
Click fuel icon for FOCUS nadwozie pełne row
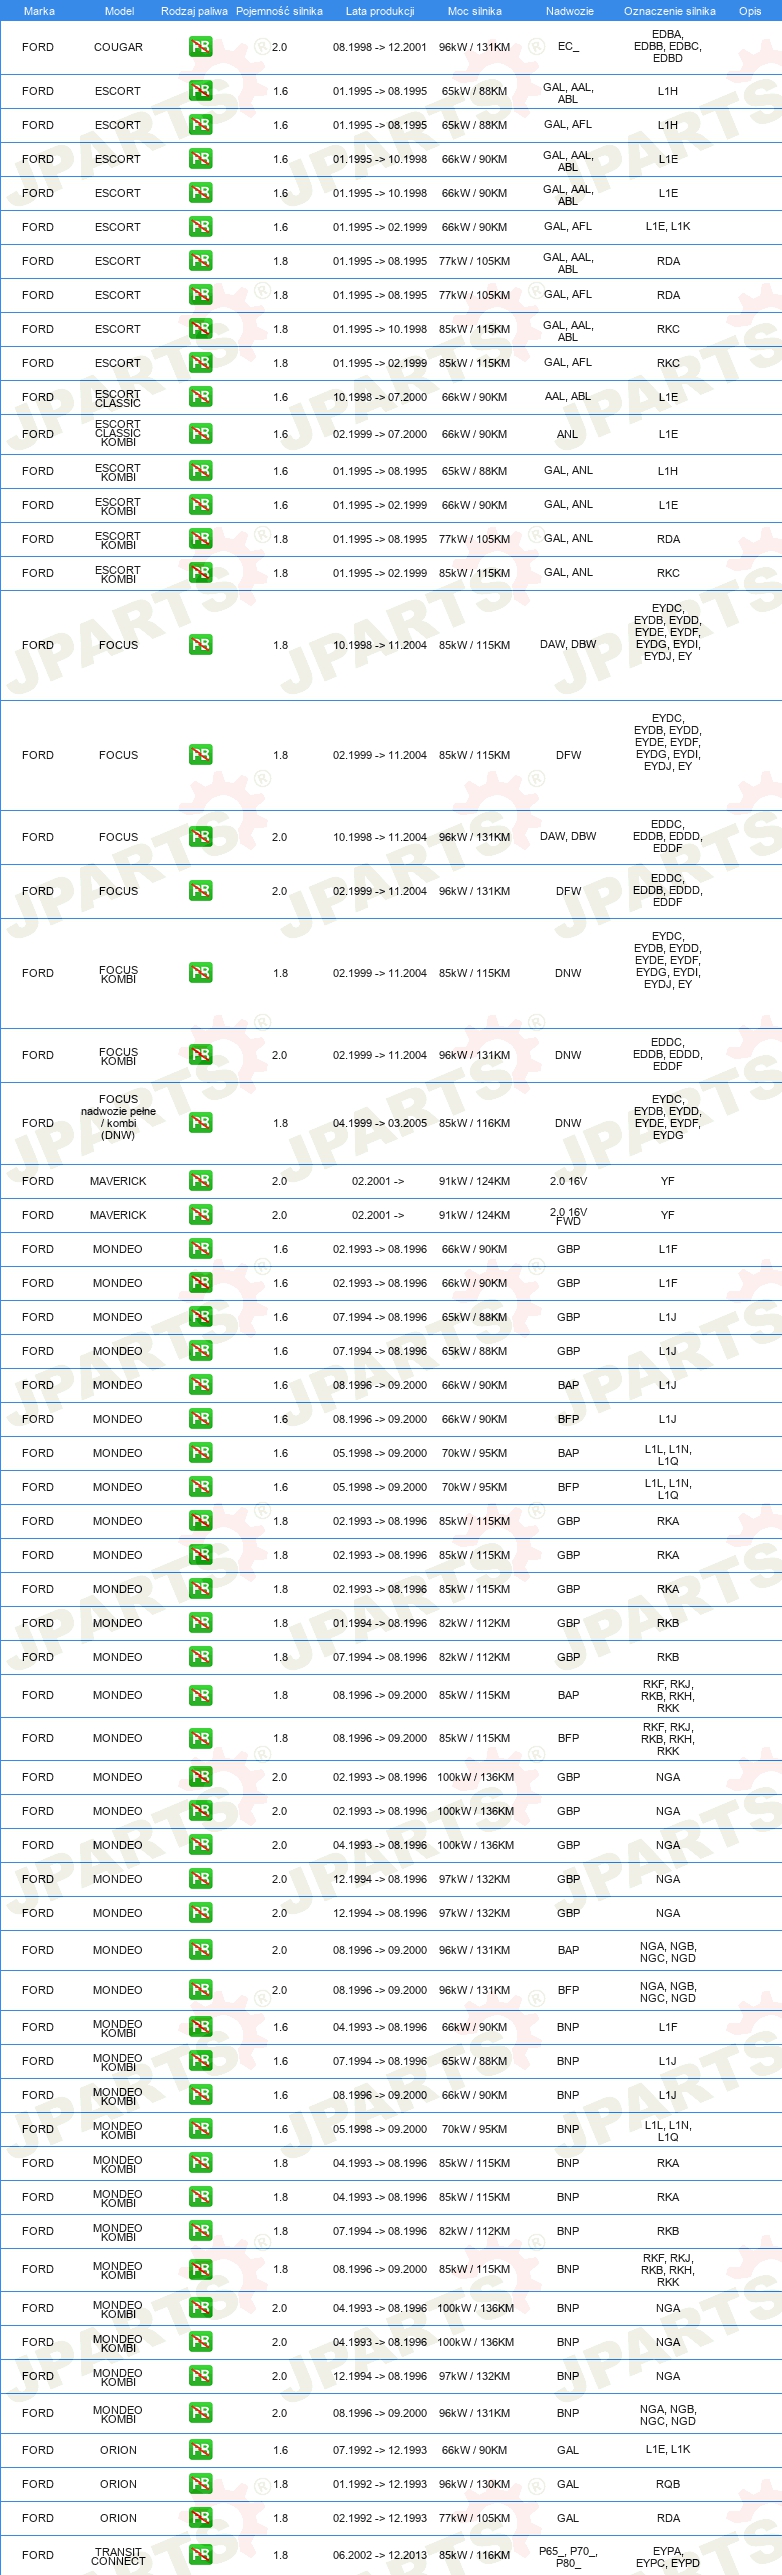click(x=200, y=1123)
